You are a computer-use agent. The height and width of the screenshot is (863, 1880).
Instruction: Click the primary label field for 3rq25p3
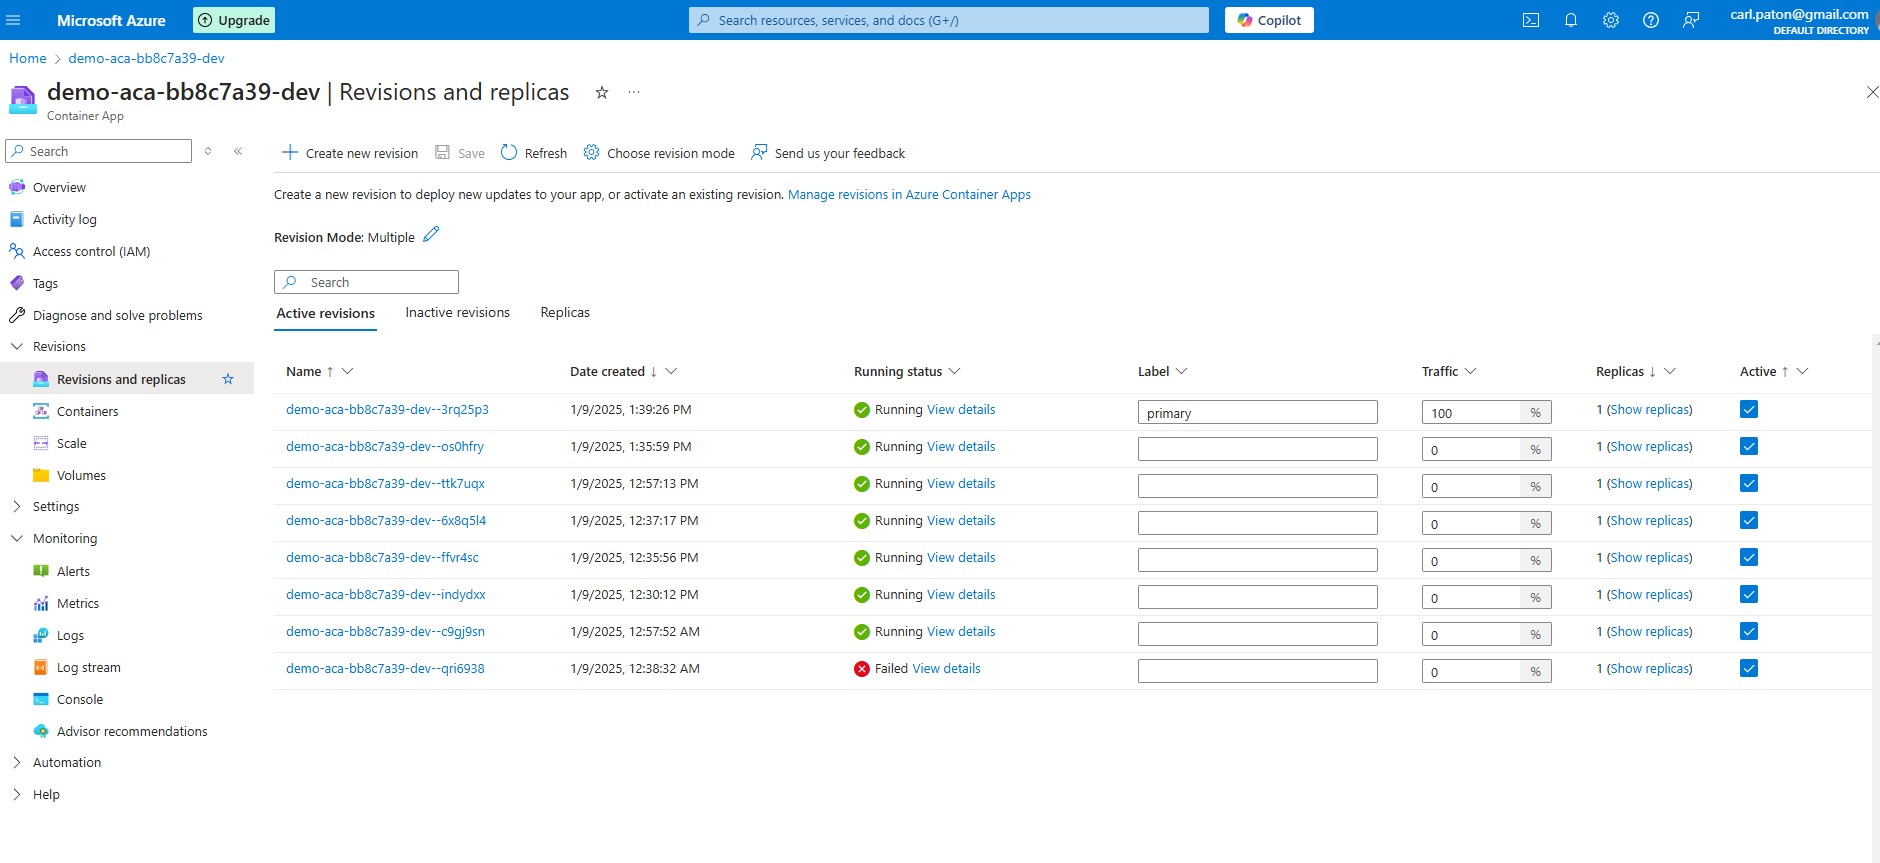[1257, 412]
